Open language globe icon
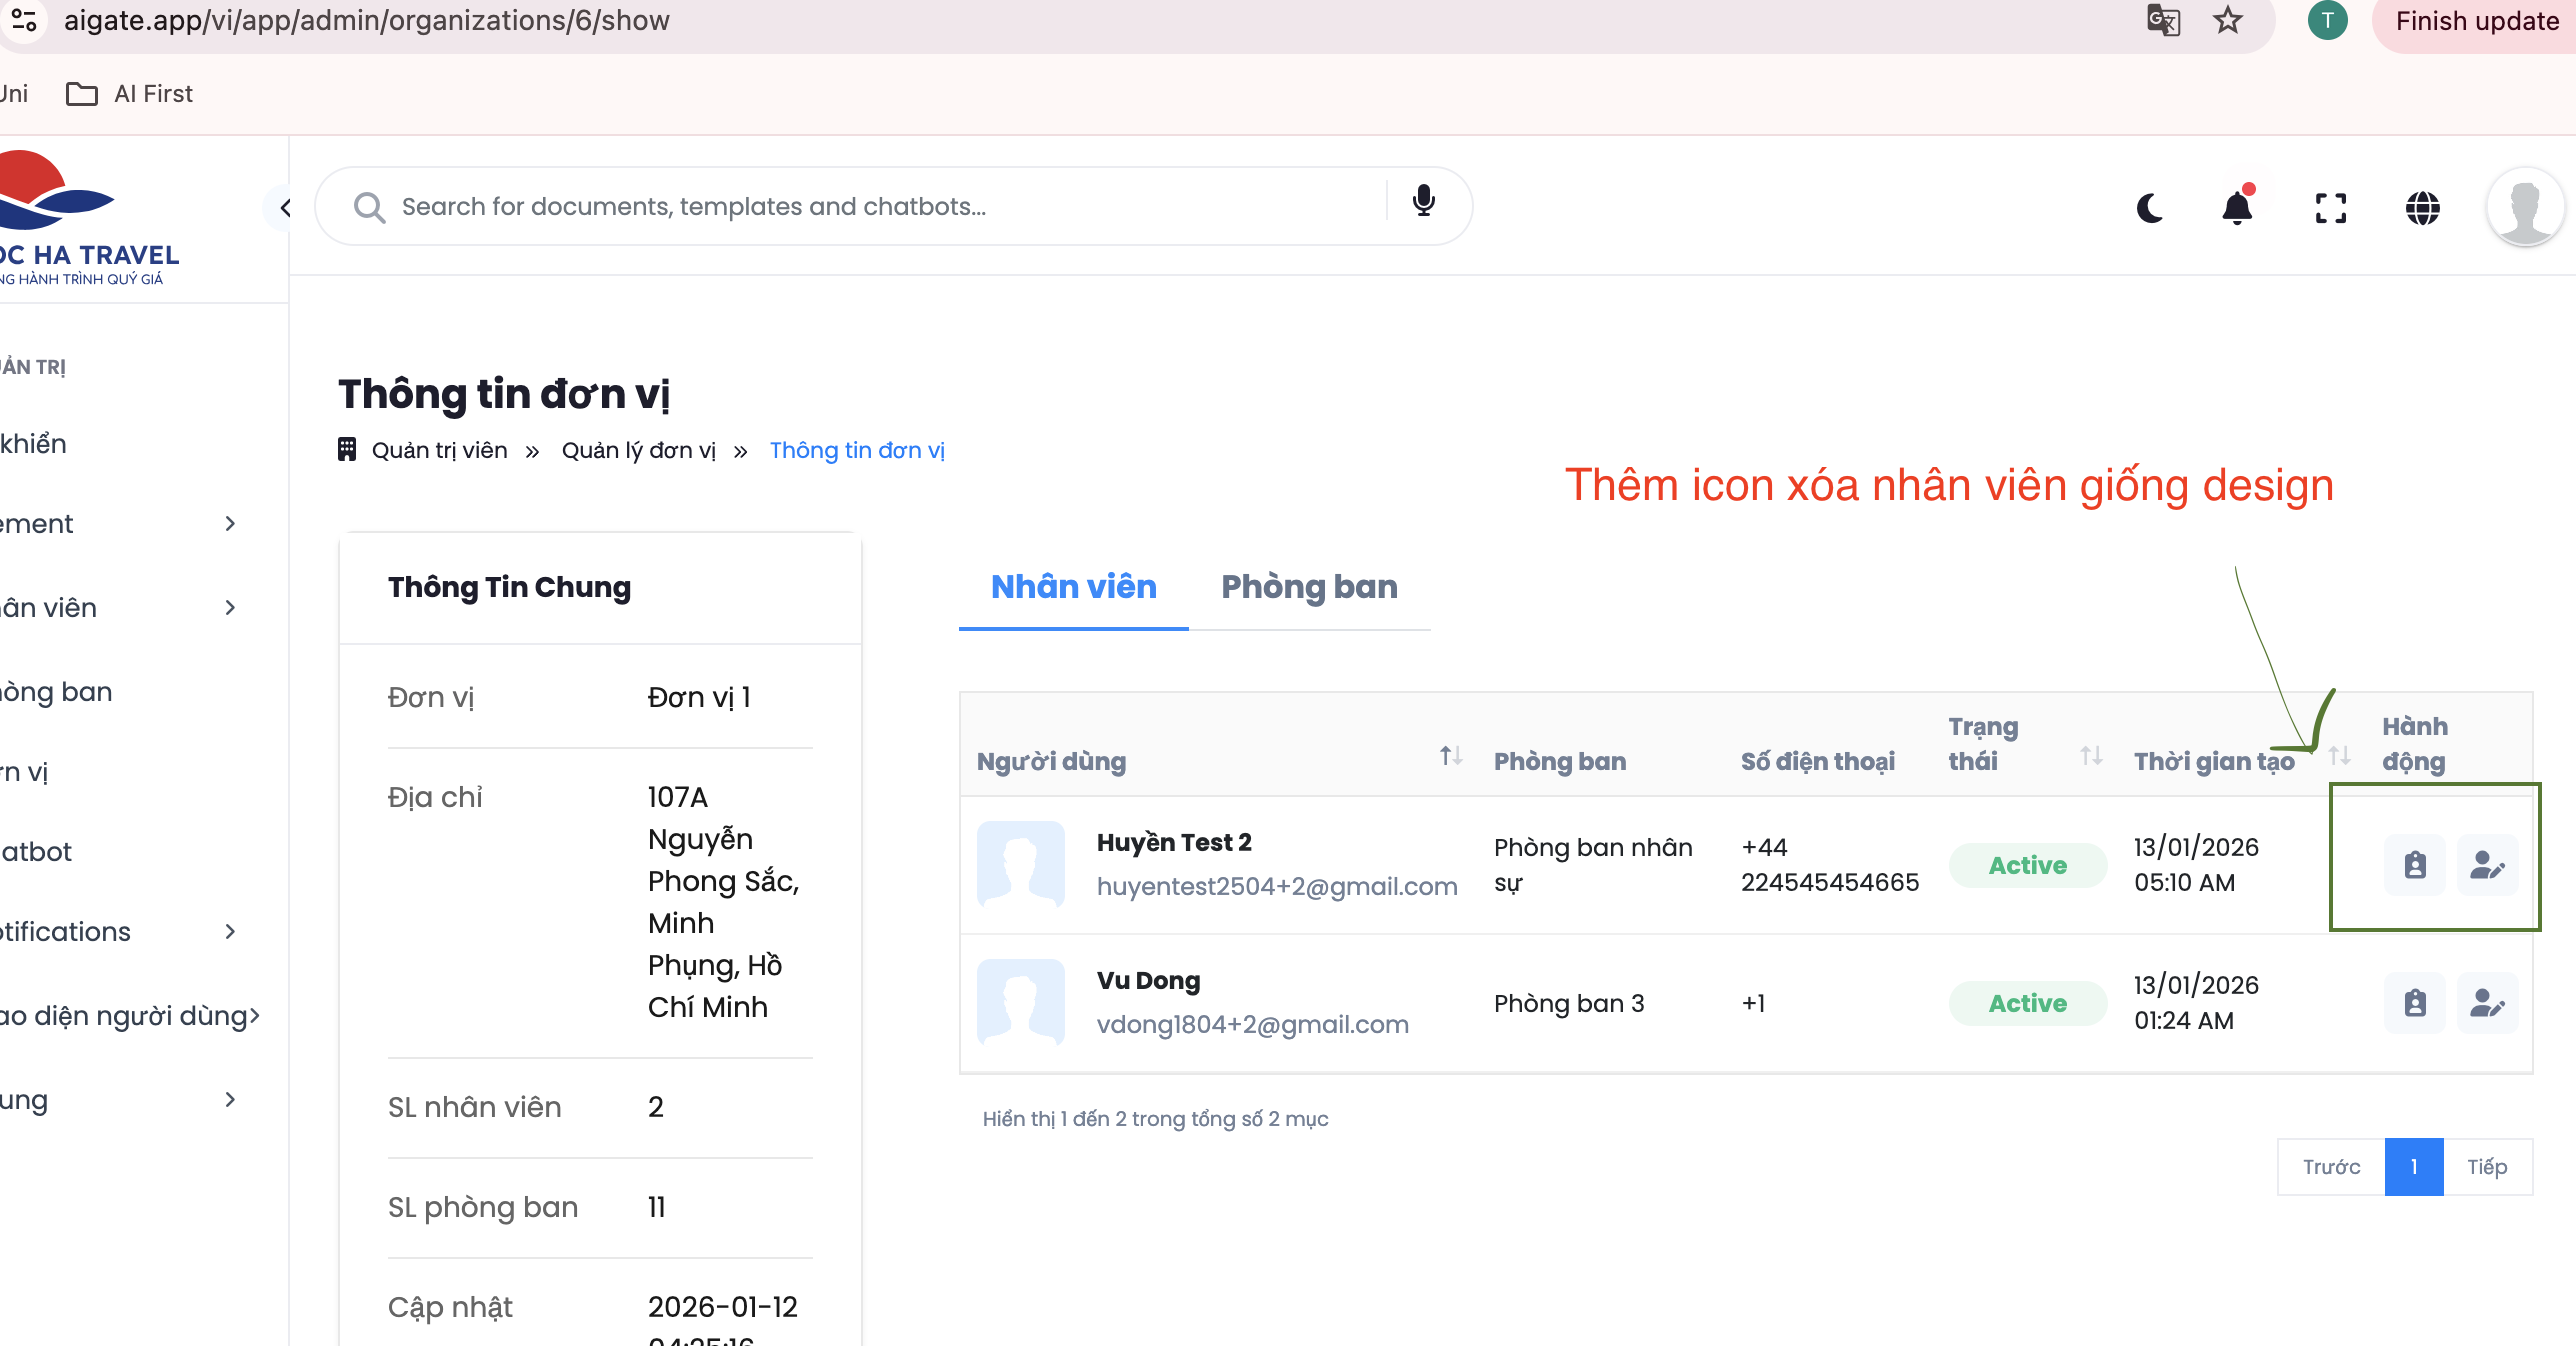 tap(2422, 208)
